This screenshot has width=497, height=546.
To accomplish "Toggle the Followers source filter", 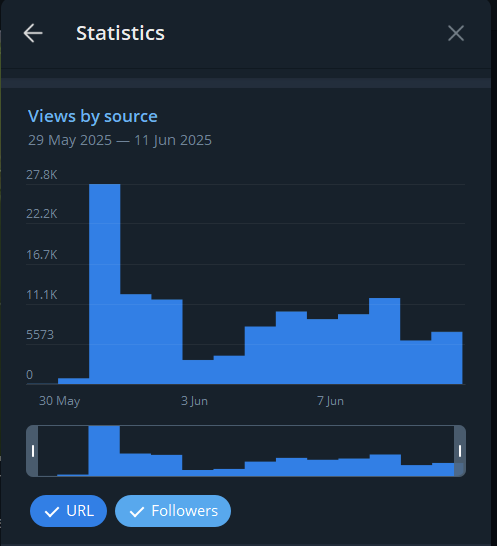I will [x=173, y=511].
